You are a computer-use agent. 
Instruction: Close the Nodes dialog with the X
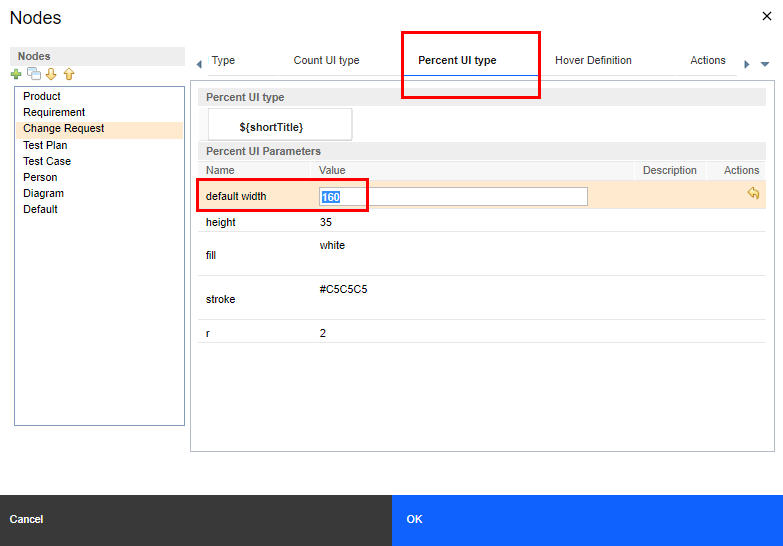tap(767, 16)
